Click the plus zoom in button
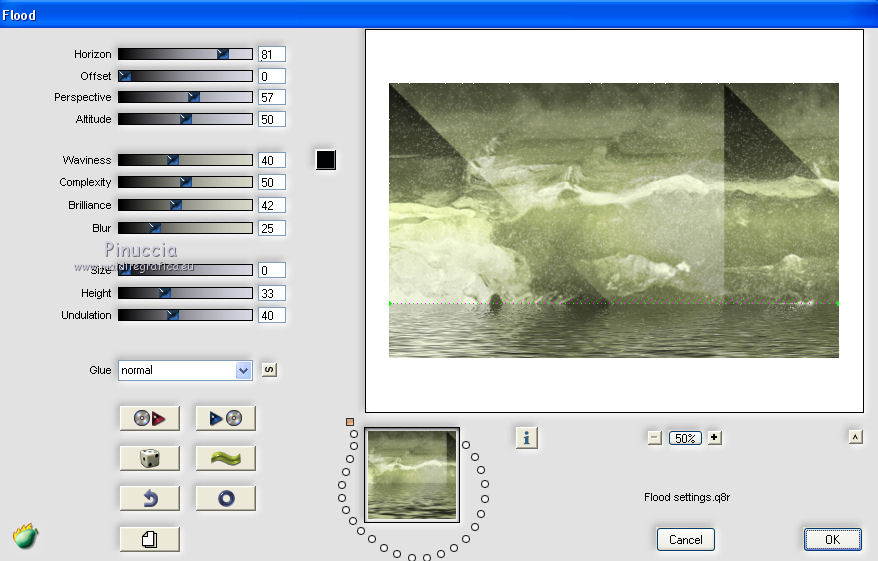 (714, 437)
